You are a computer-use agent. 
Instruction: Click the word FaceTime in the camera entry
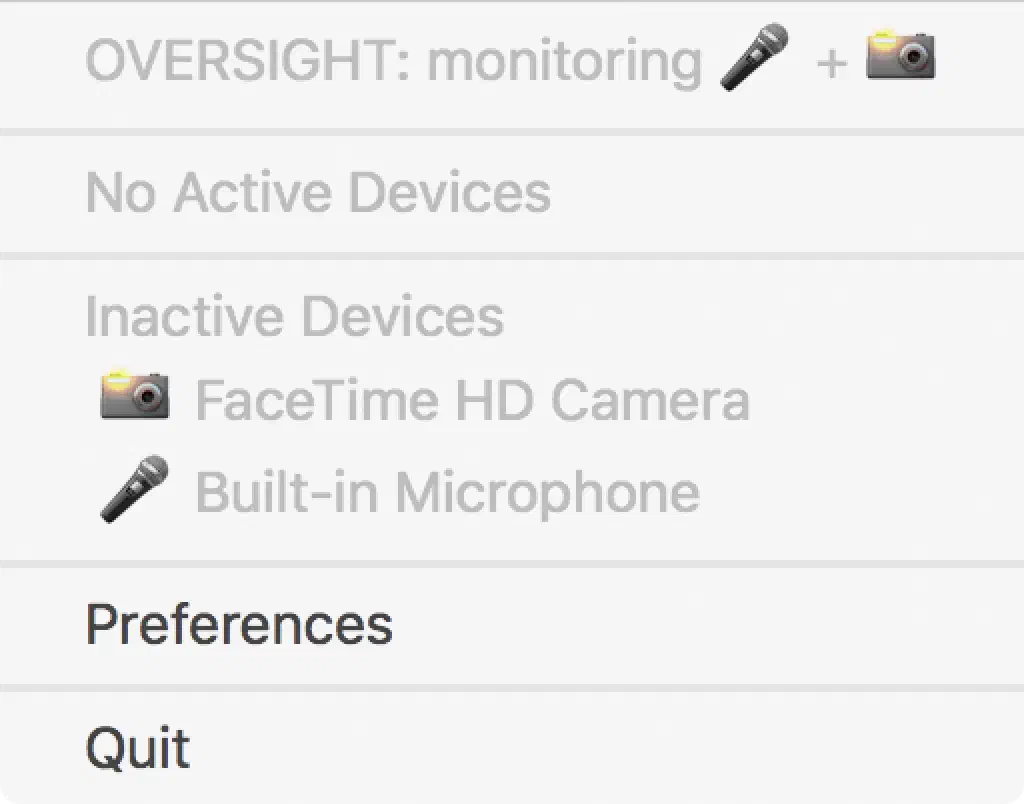(316, 400)
